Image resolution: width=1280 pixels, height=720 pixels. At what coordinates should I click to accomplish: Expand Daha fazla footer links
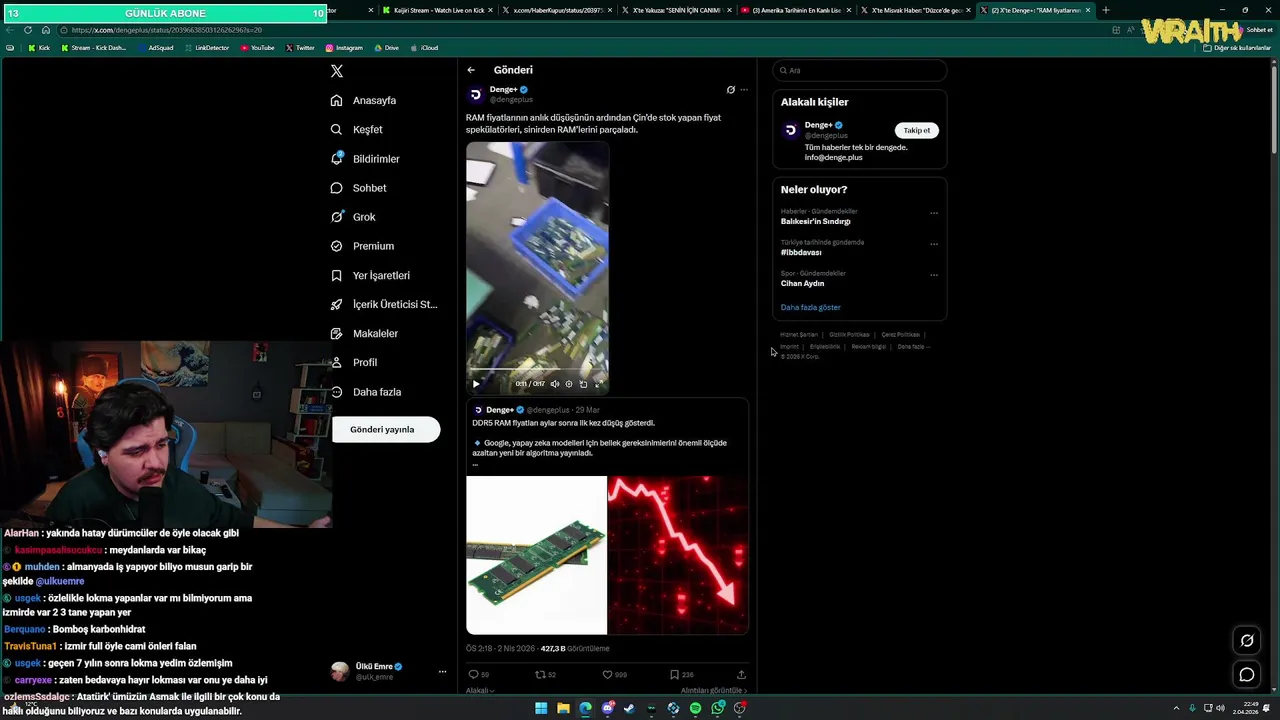coord(914,347)
